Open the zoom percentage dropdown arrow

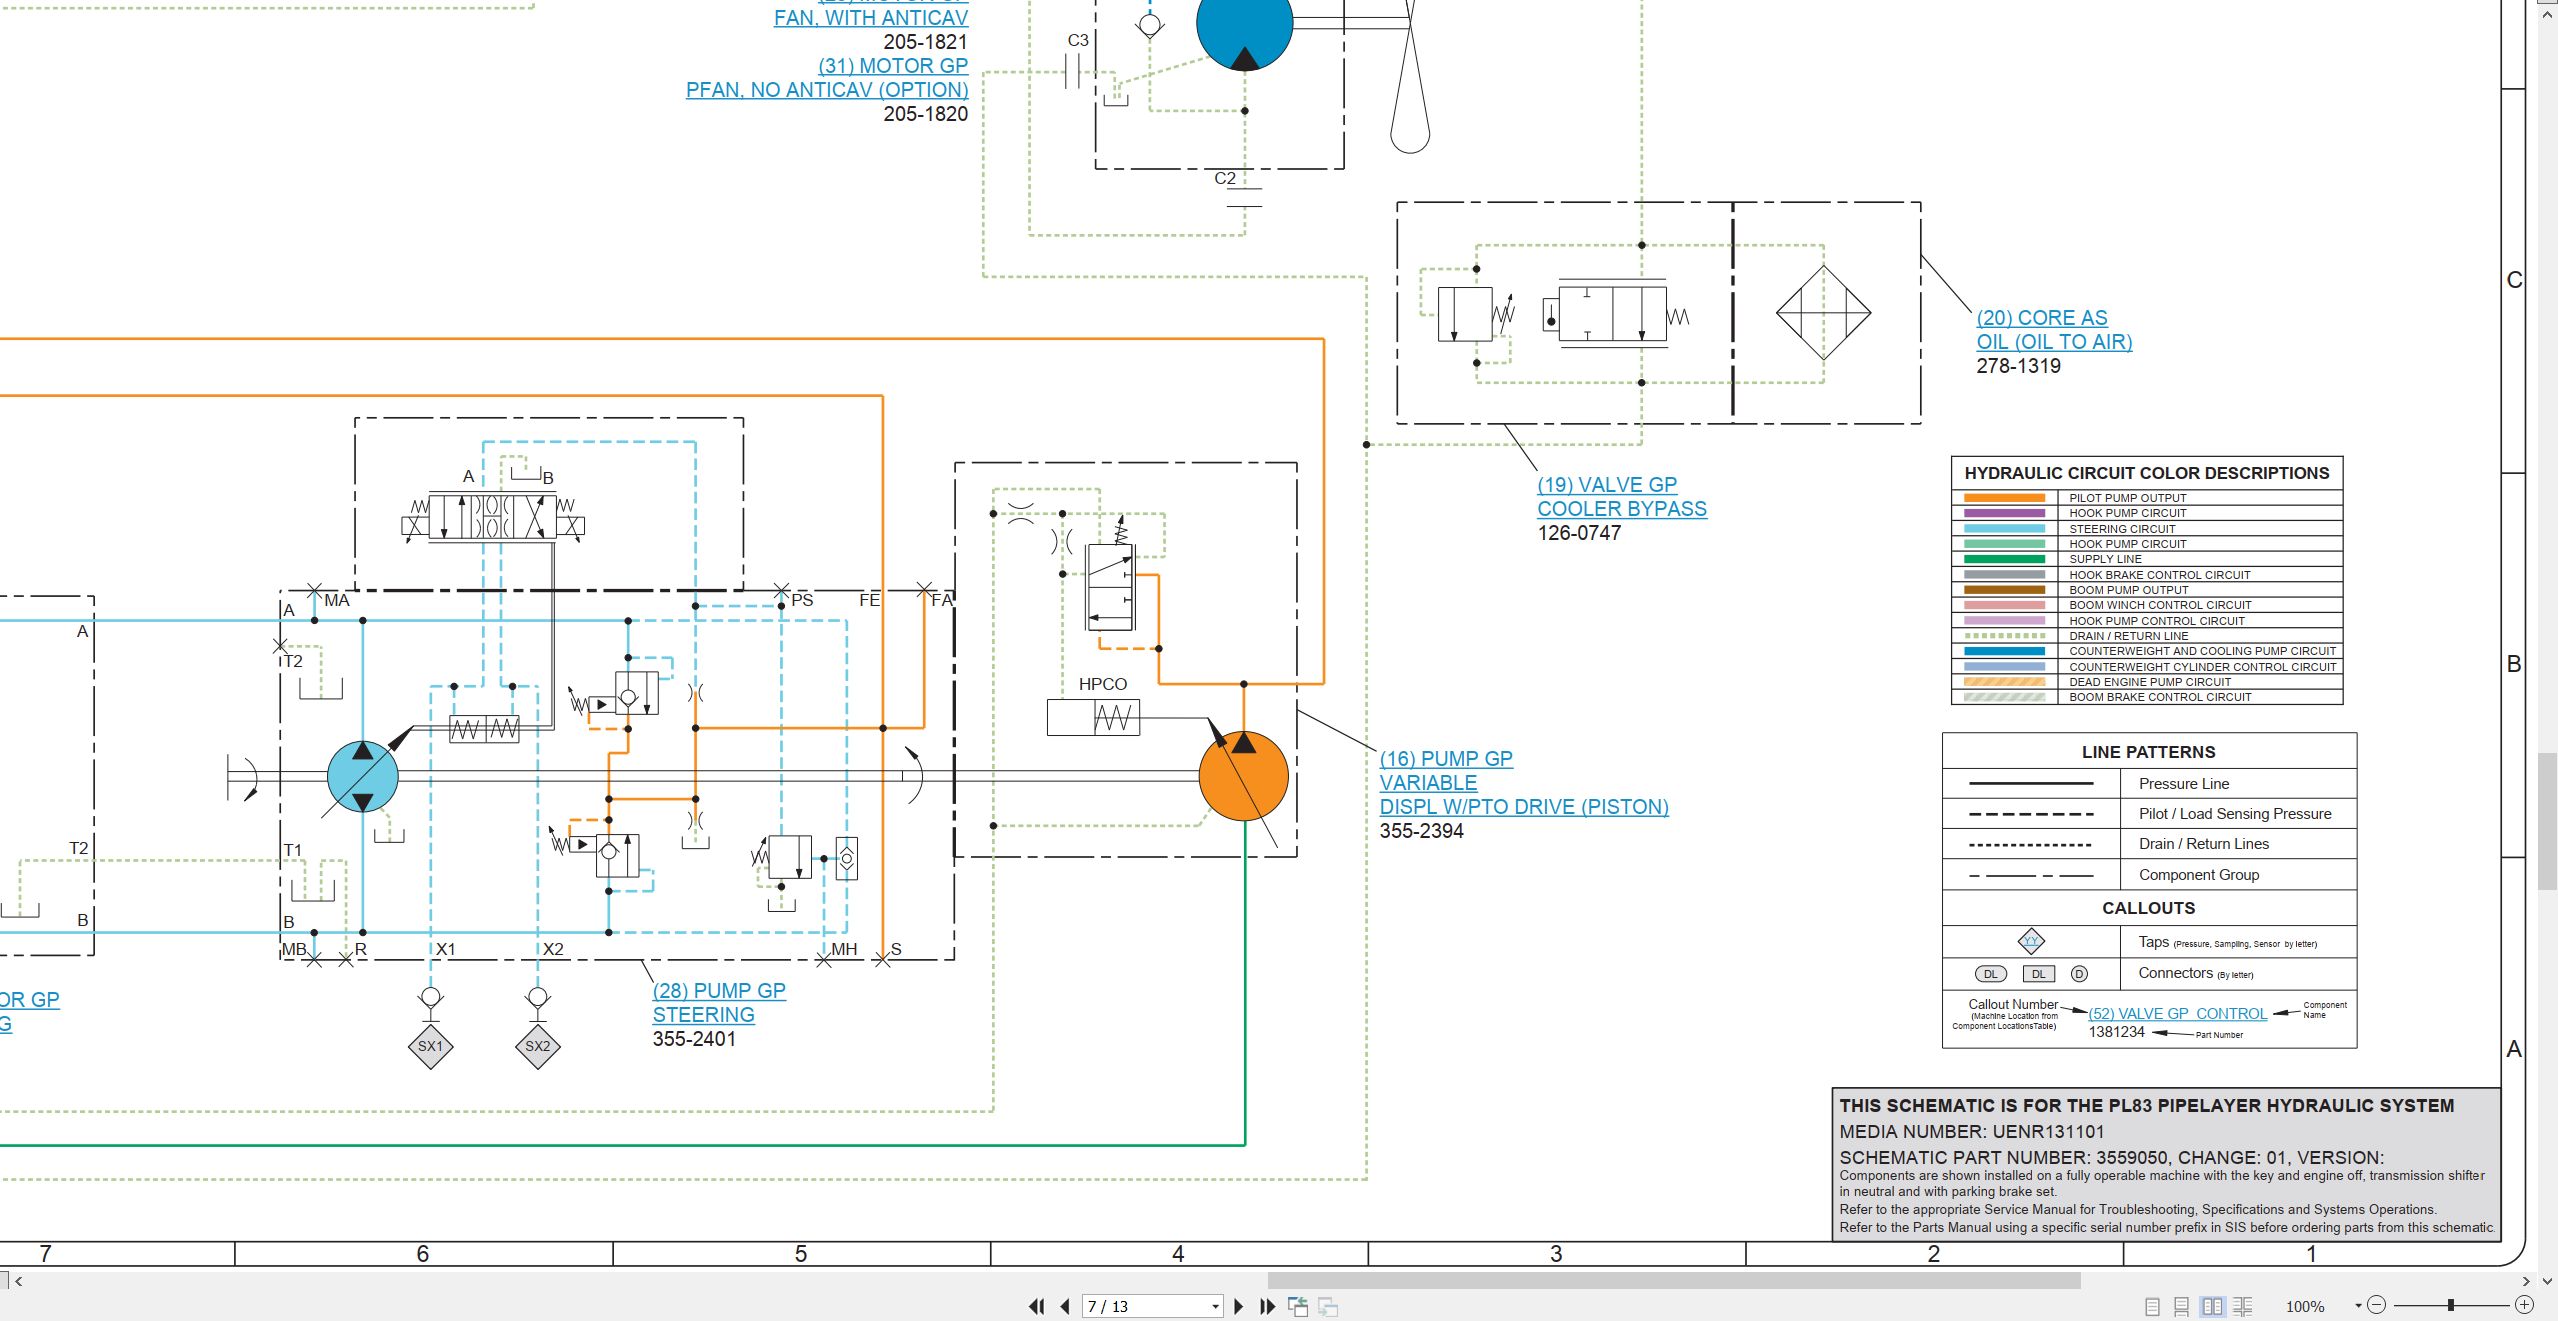pos(2357,1305)
